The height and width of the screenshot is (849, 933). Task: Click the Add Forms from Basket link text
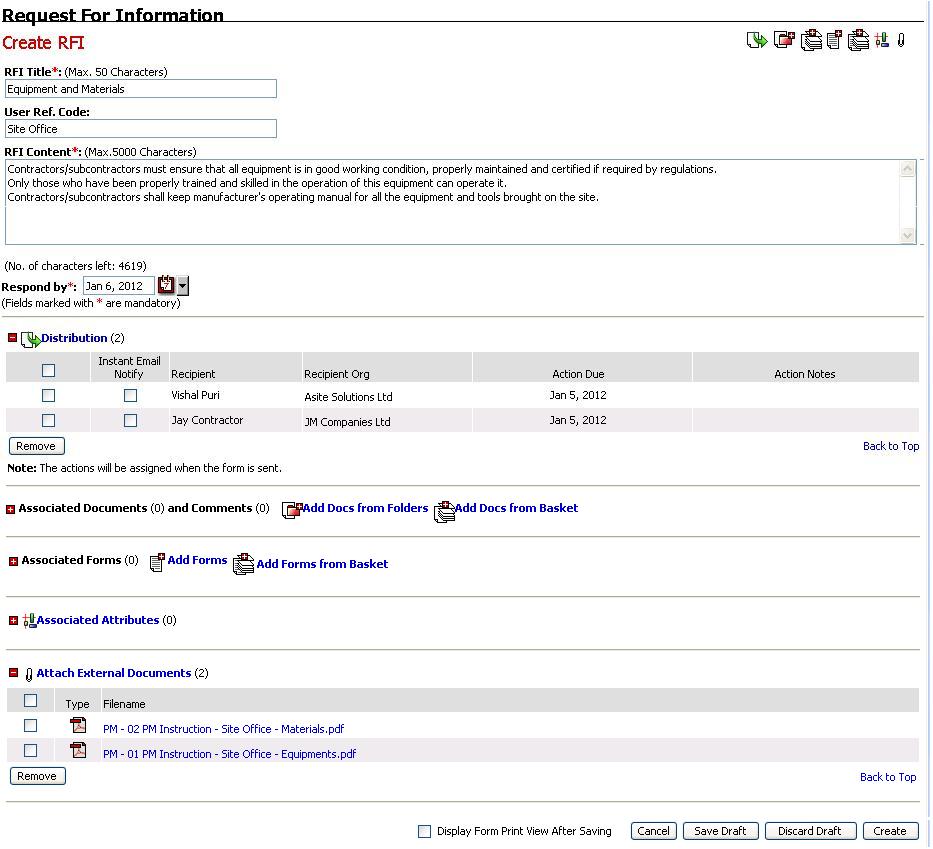coord(322,564)
